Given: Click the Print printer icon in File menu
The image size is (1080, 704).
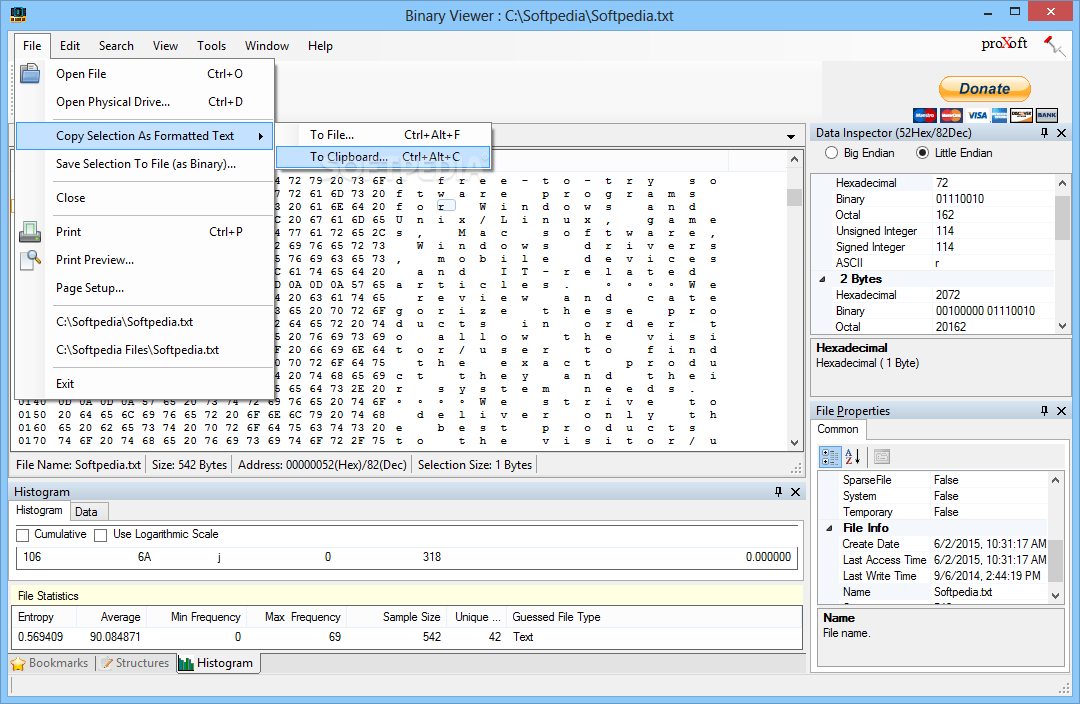Looking at the screenshot, I should click(x=30, y=232).
